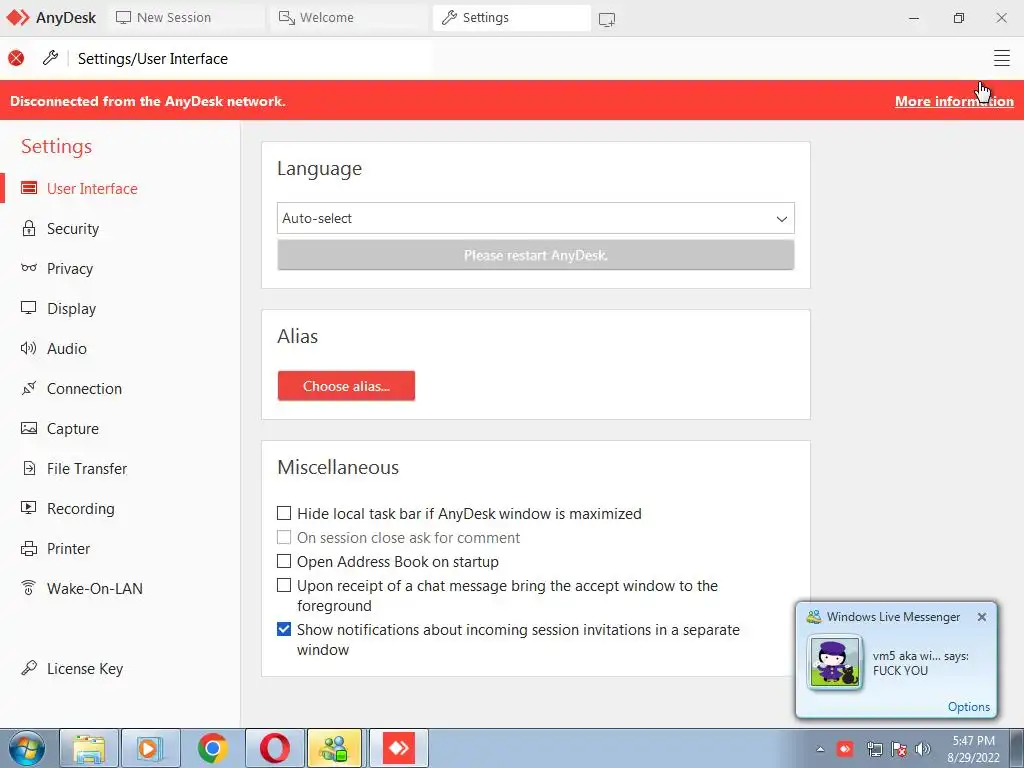Open Options in the Messenger notification

[x=968, y=707]
